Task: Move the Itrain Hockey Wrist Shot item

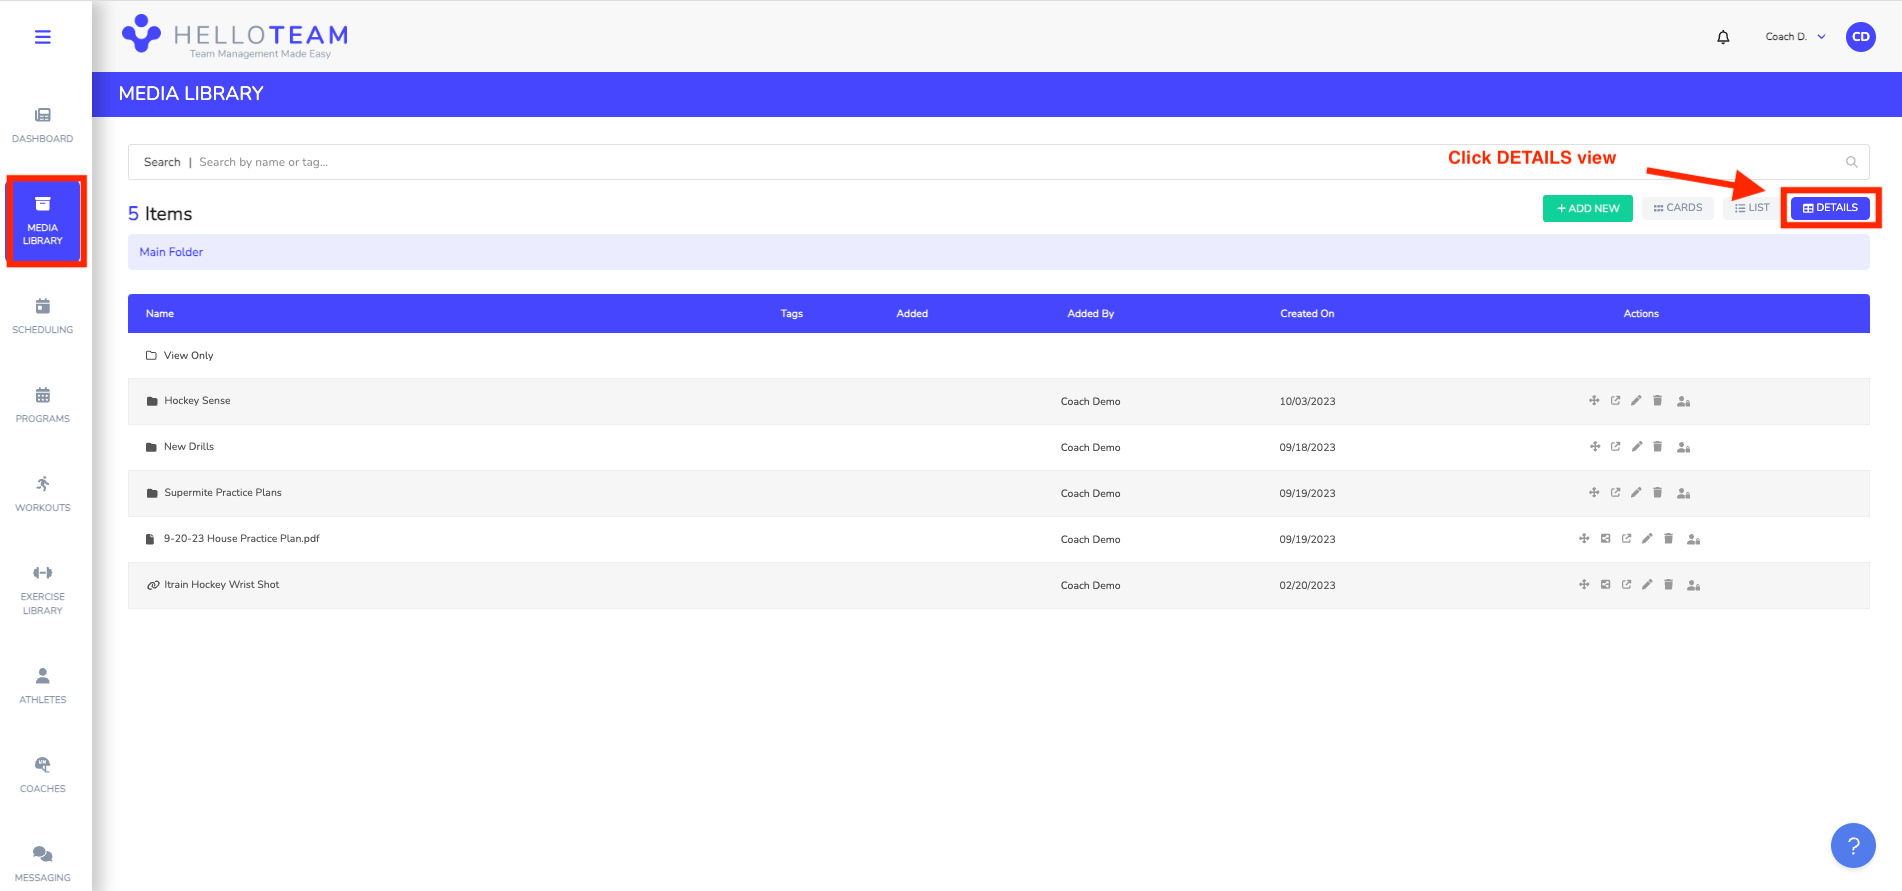Action: 1584,585
